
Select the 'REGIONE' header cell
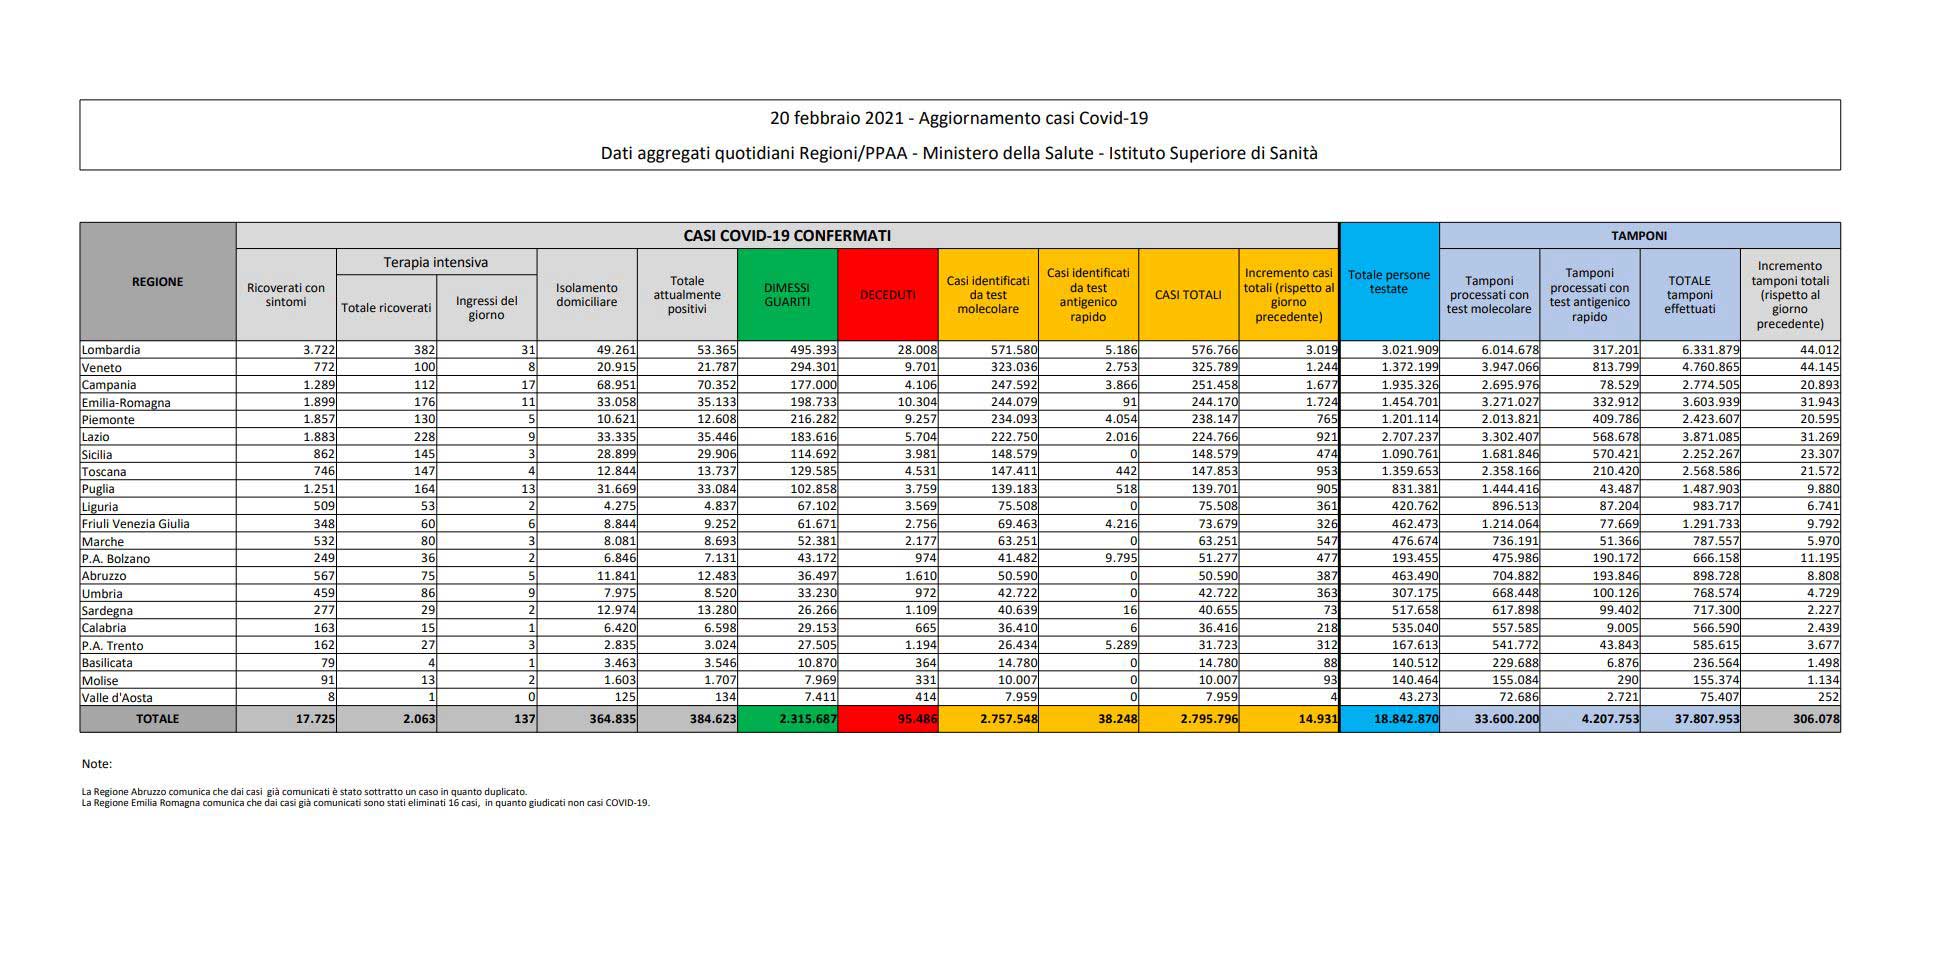[x=158, y=282]
